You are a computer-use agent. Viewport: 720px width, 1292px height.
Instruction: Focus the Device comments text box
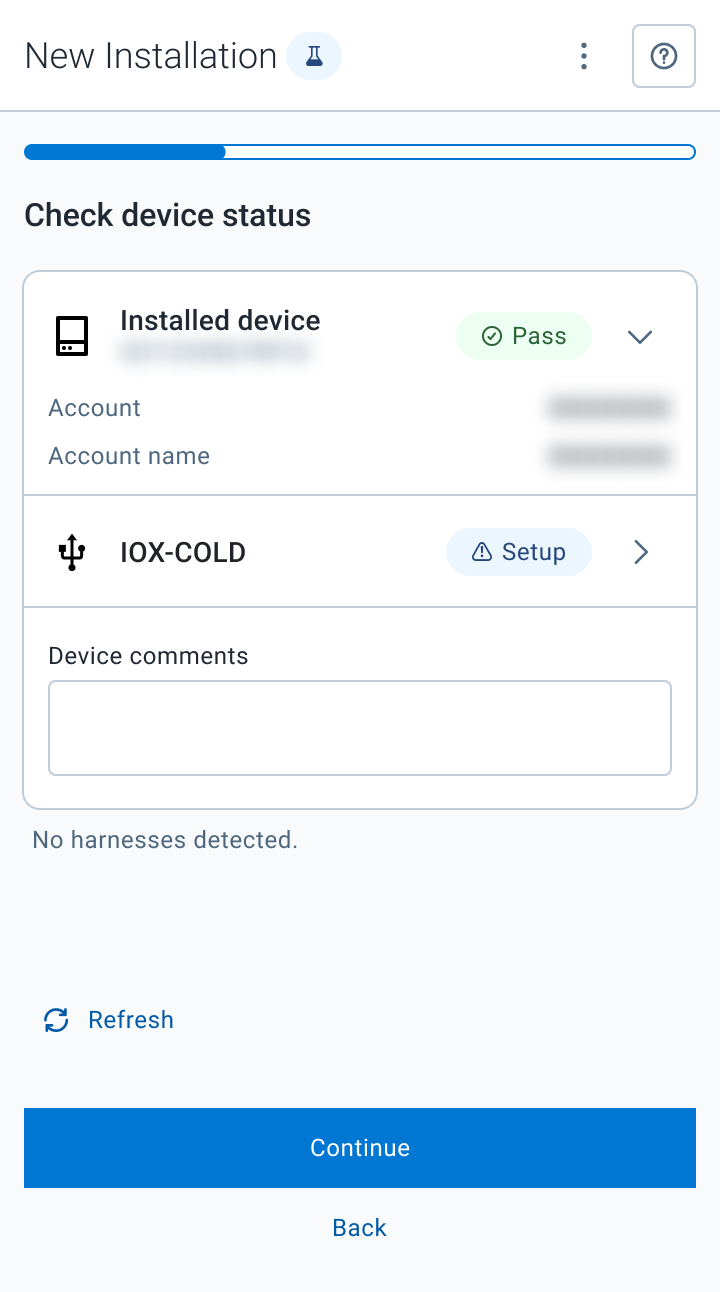tap(360, 728)
